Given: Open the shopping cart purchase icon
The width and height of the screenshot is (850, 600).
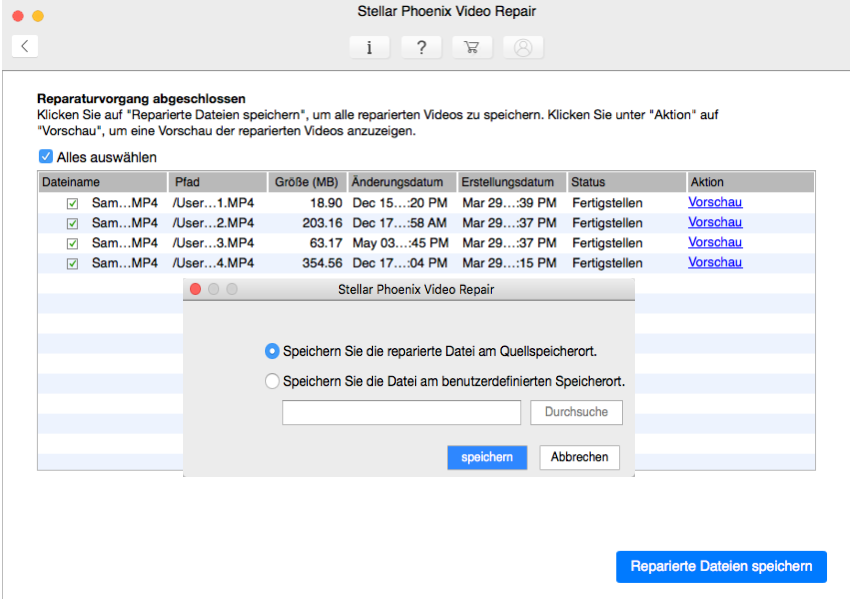Looking at the screenshot, I should (x=472, y=47).
